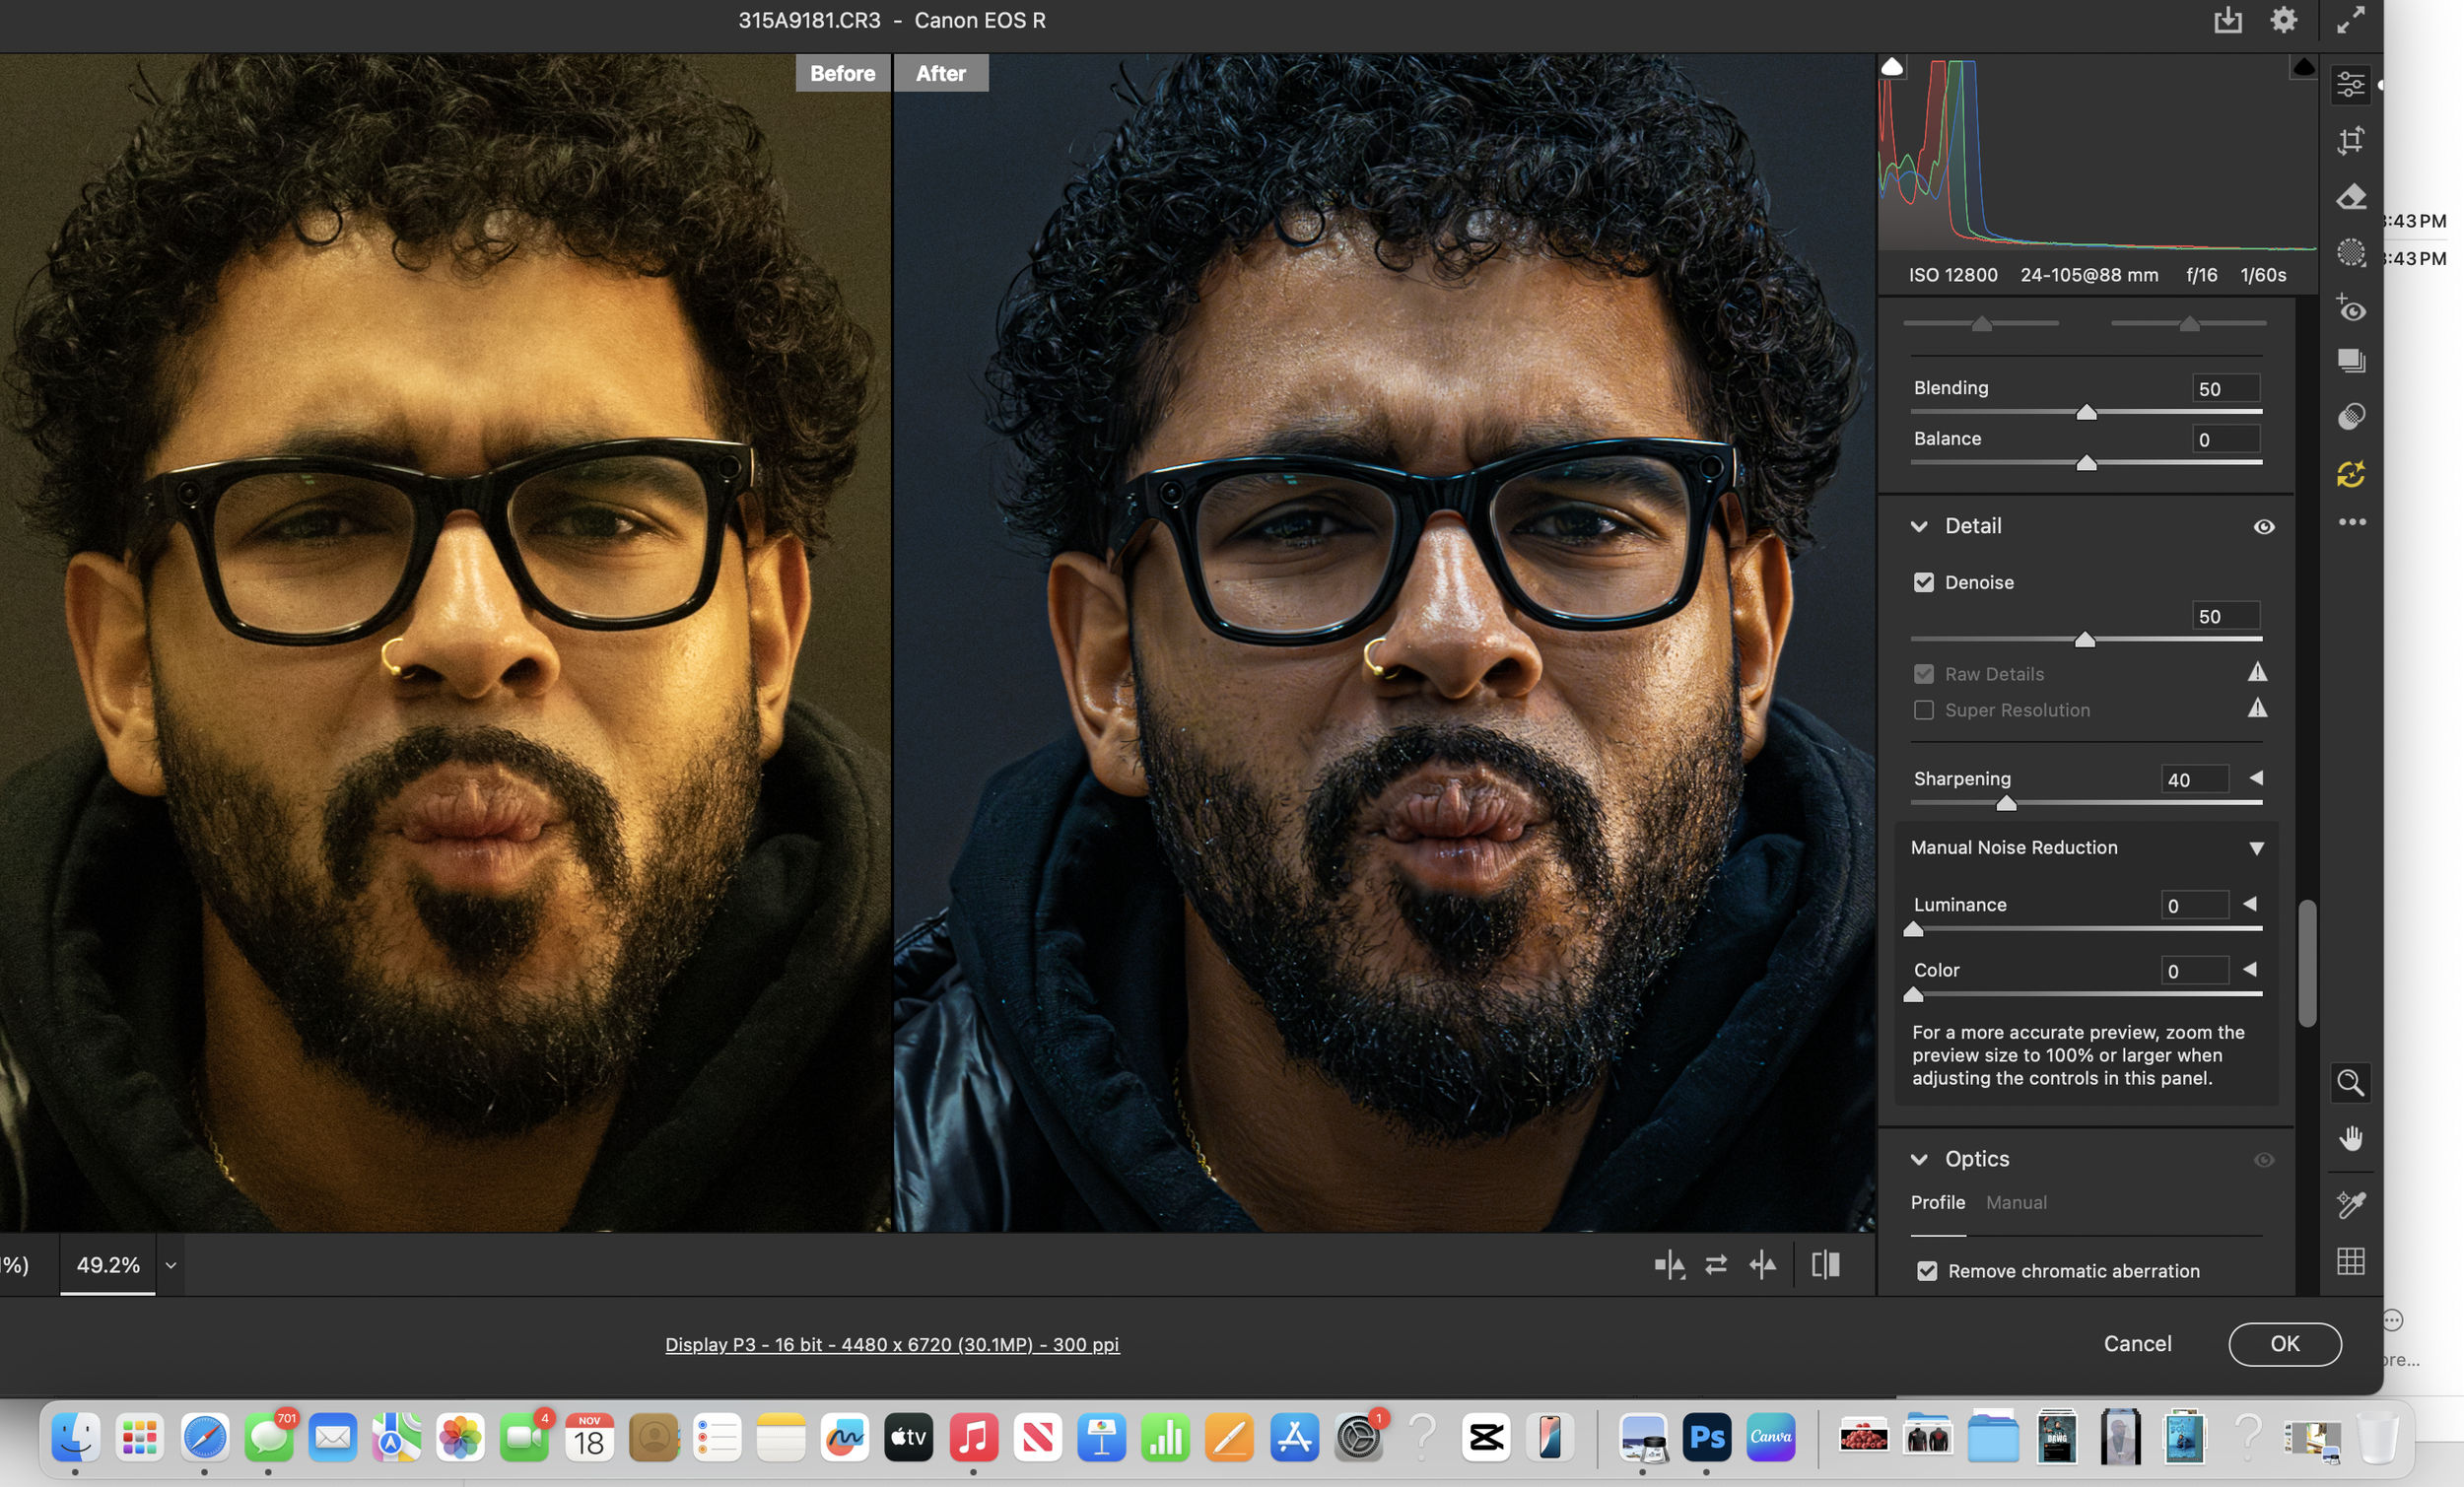Toggle shadow clipping warning in histogram
The image size is (2464, 1487).
pyautogui.click(x=1891, y=66)
